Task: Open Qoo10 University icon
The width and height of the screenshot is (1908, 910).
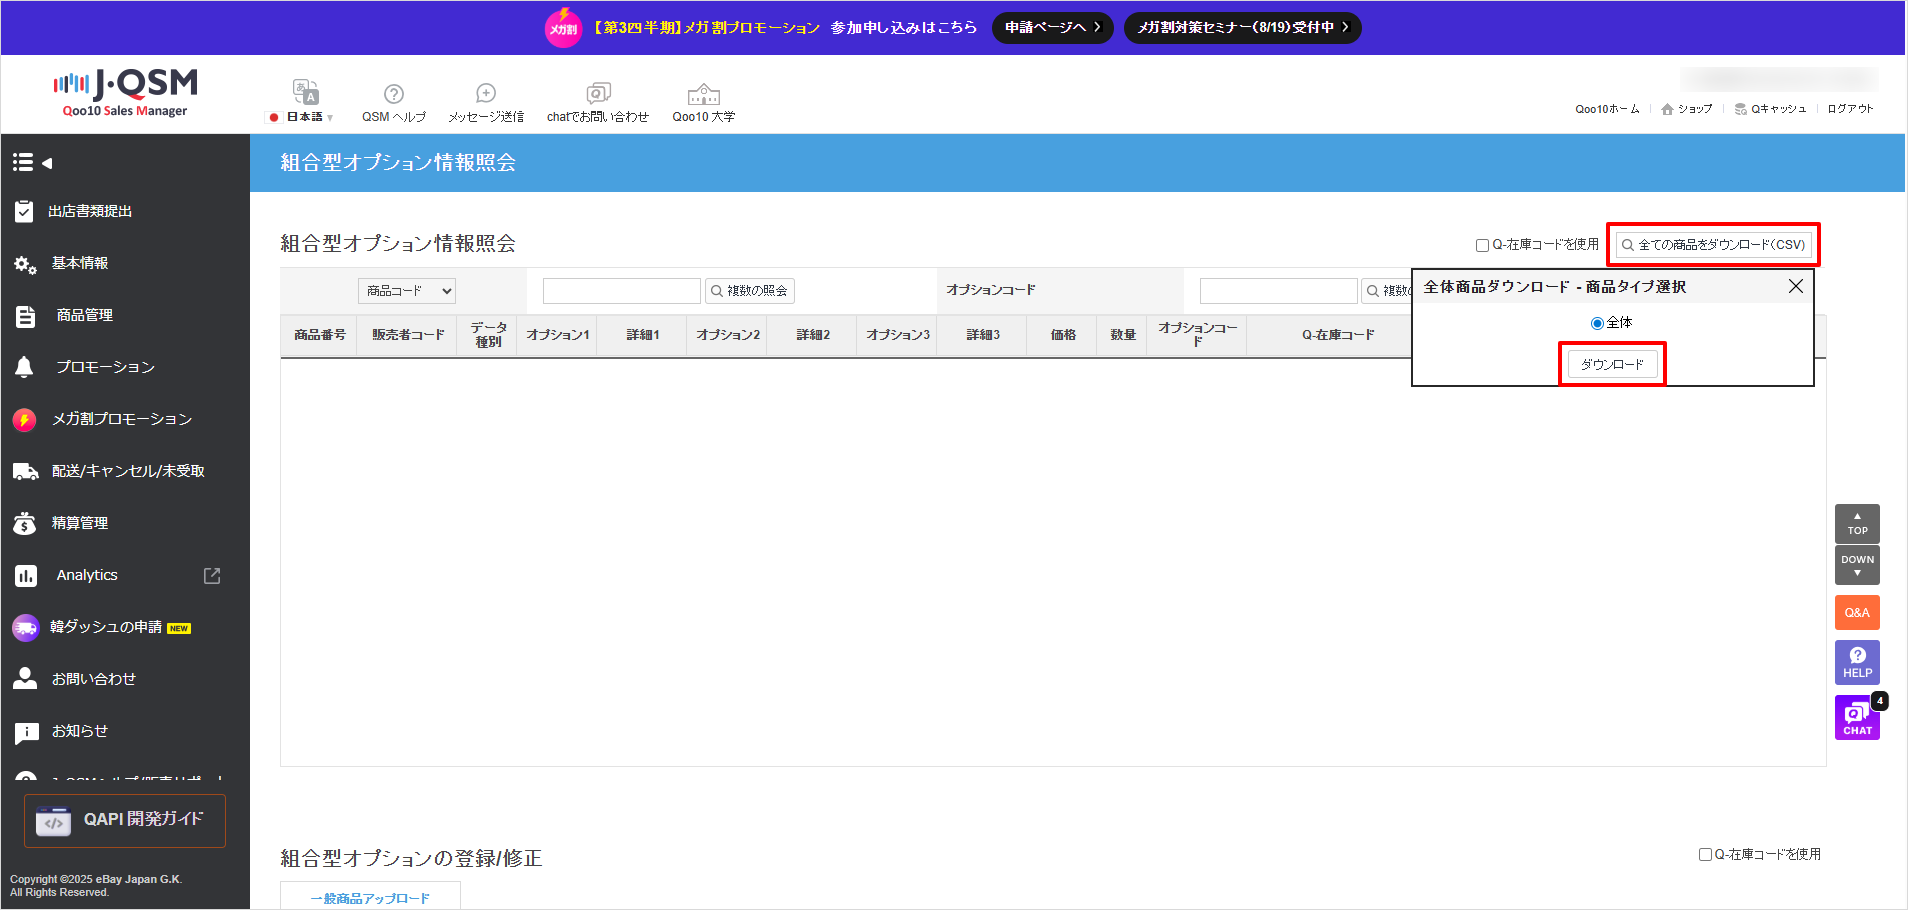Action: pos(703,94)
